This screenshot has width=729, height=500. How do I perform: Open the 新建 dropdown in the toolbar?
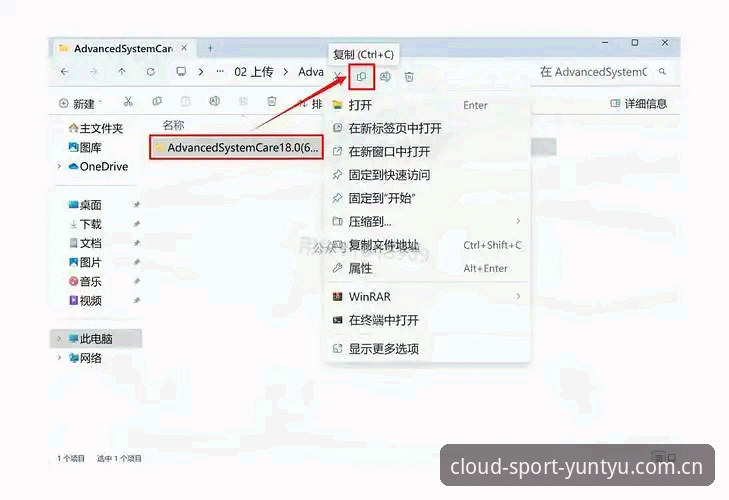[x=80, y=103]
